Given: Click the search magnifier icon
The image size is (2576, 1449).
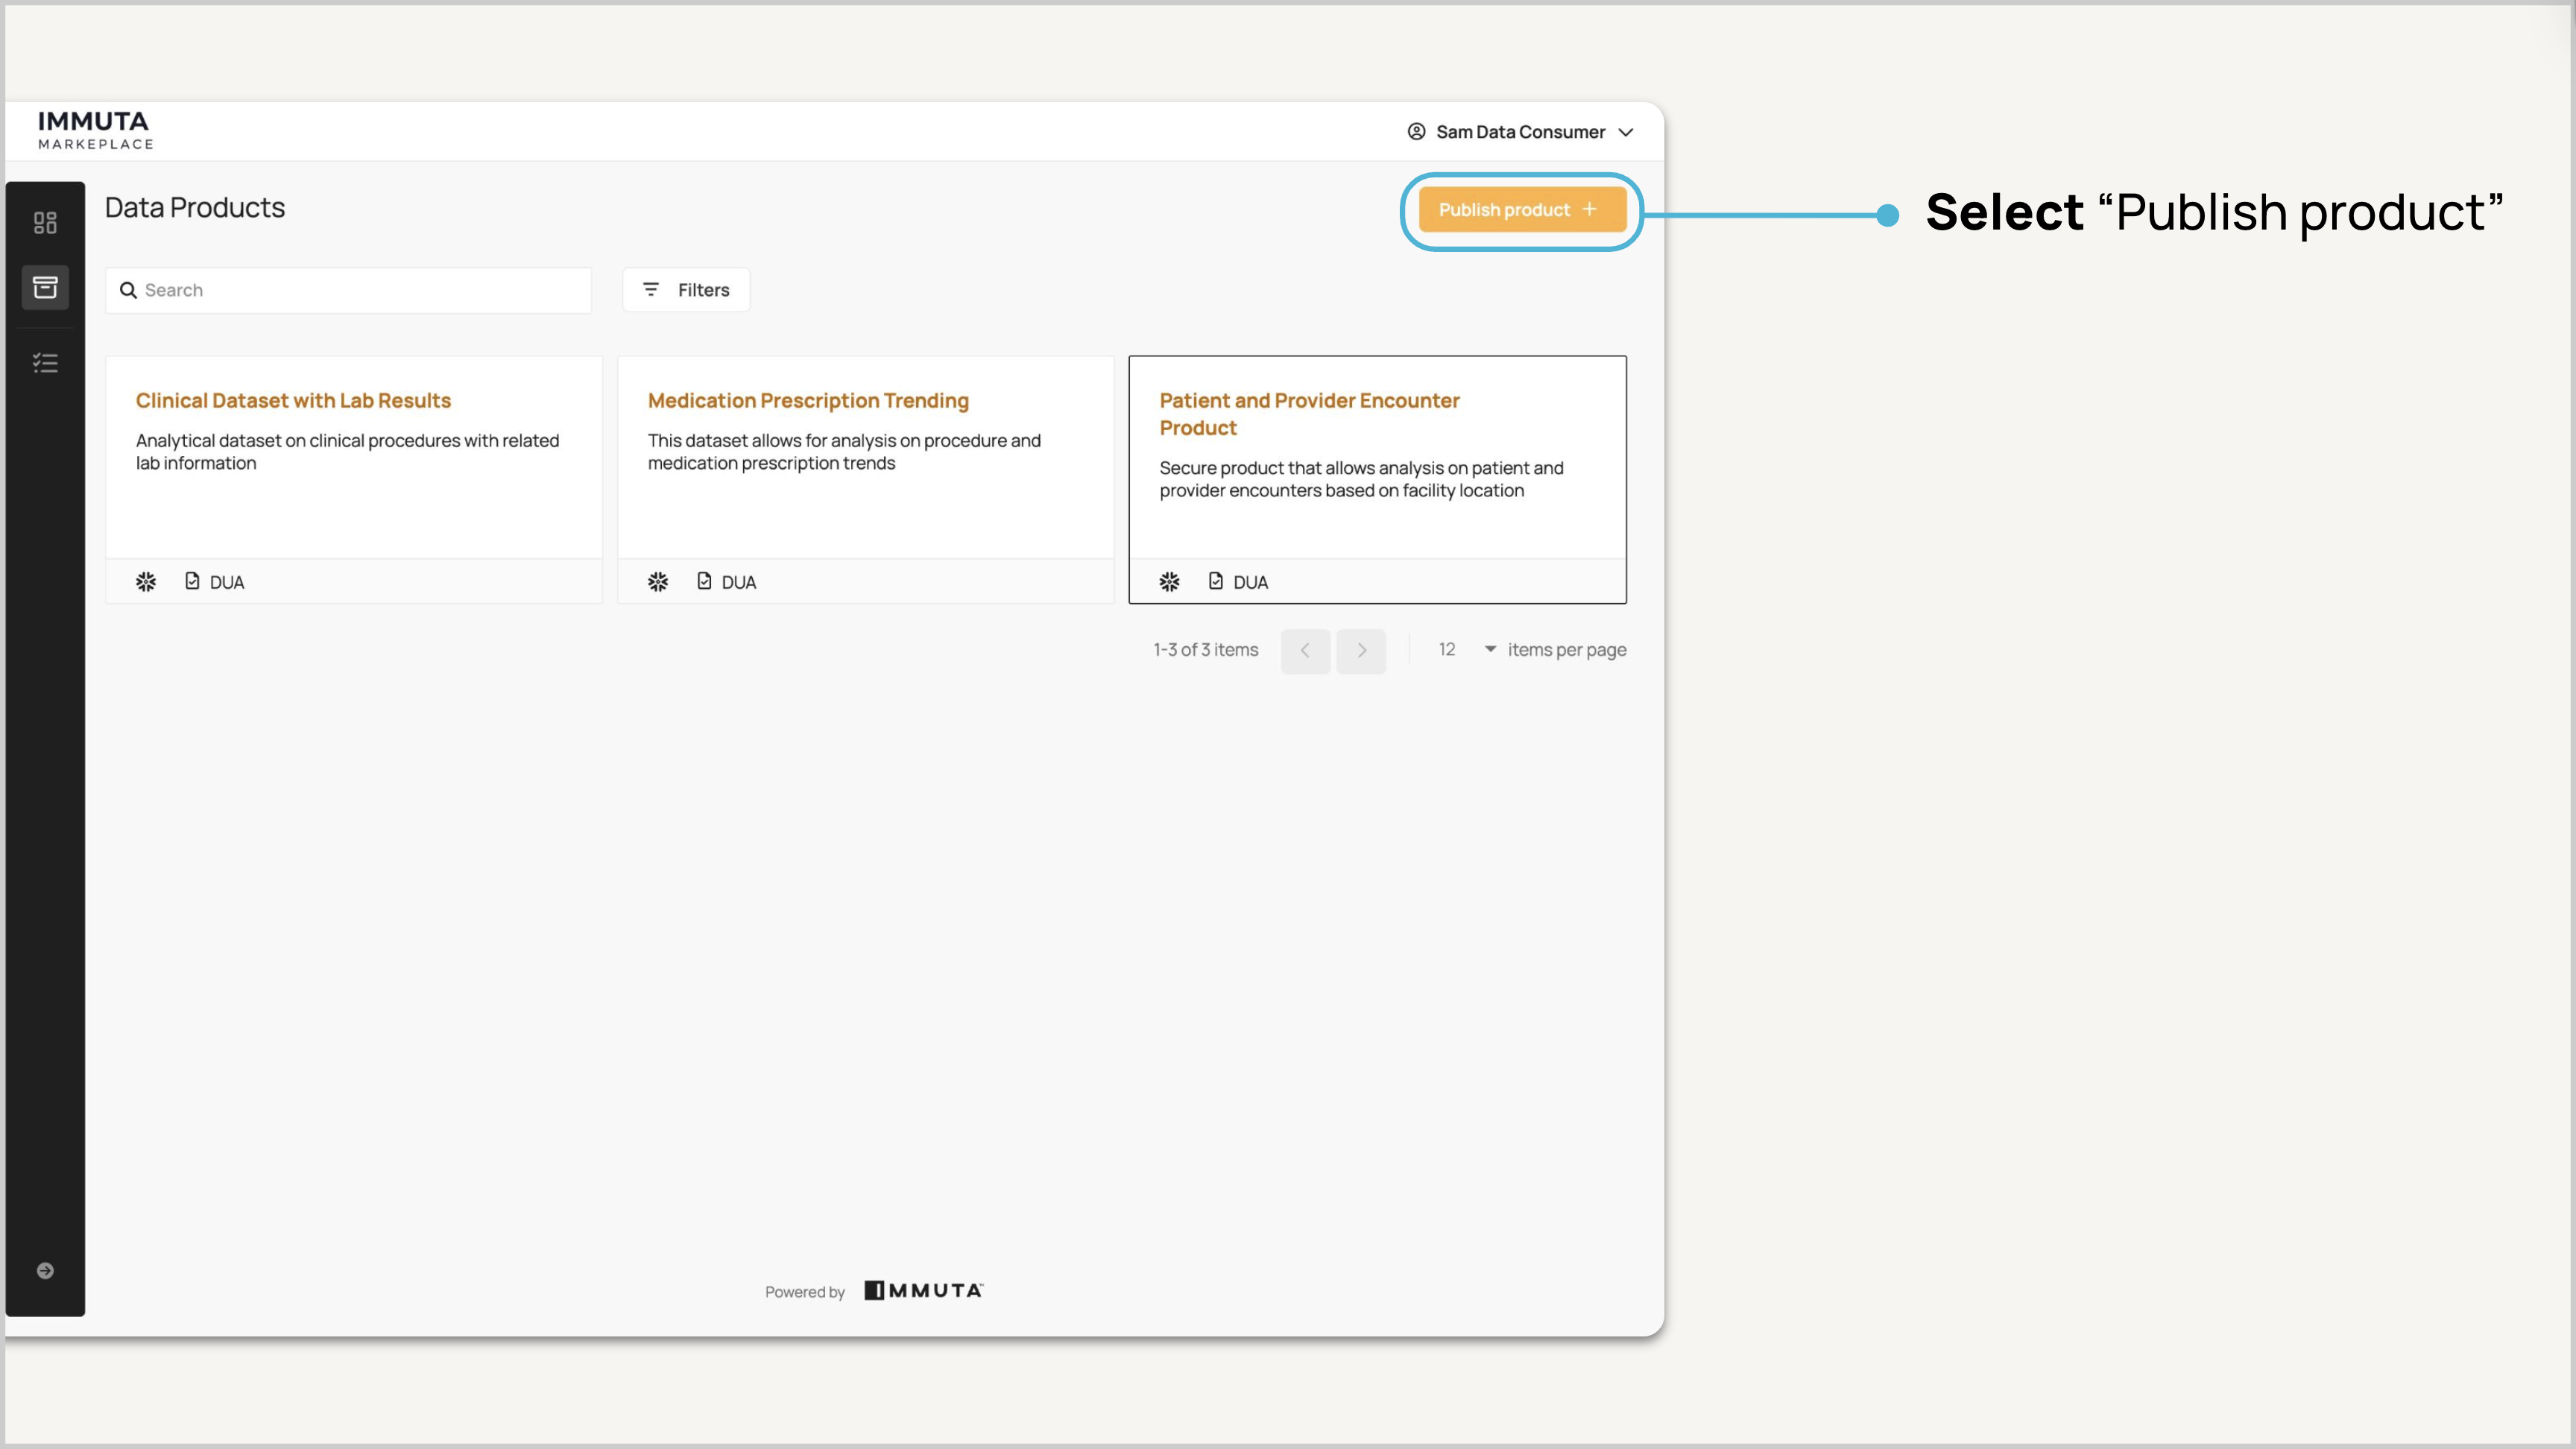Looking at the screenshot, I should tap(128, 290).
